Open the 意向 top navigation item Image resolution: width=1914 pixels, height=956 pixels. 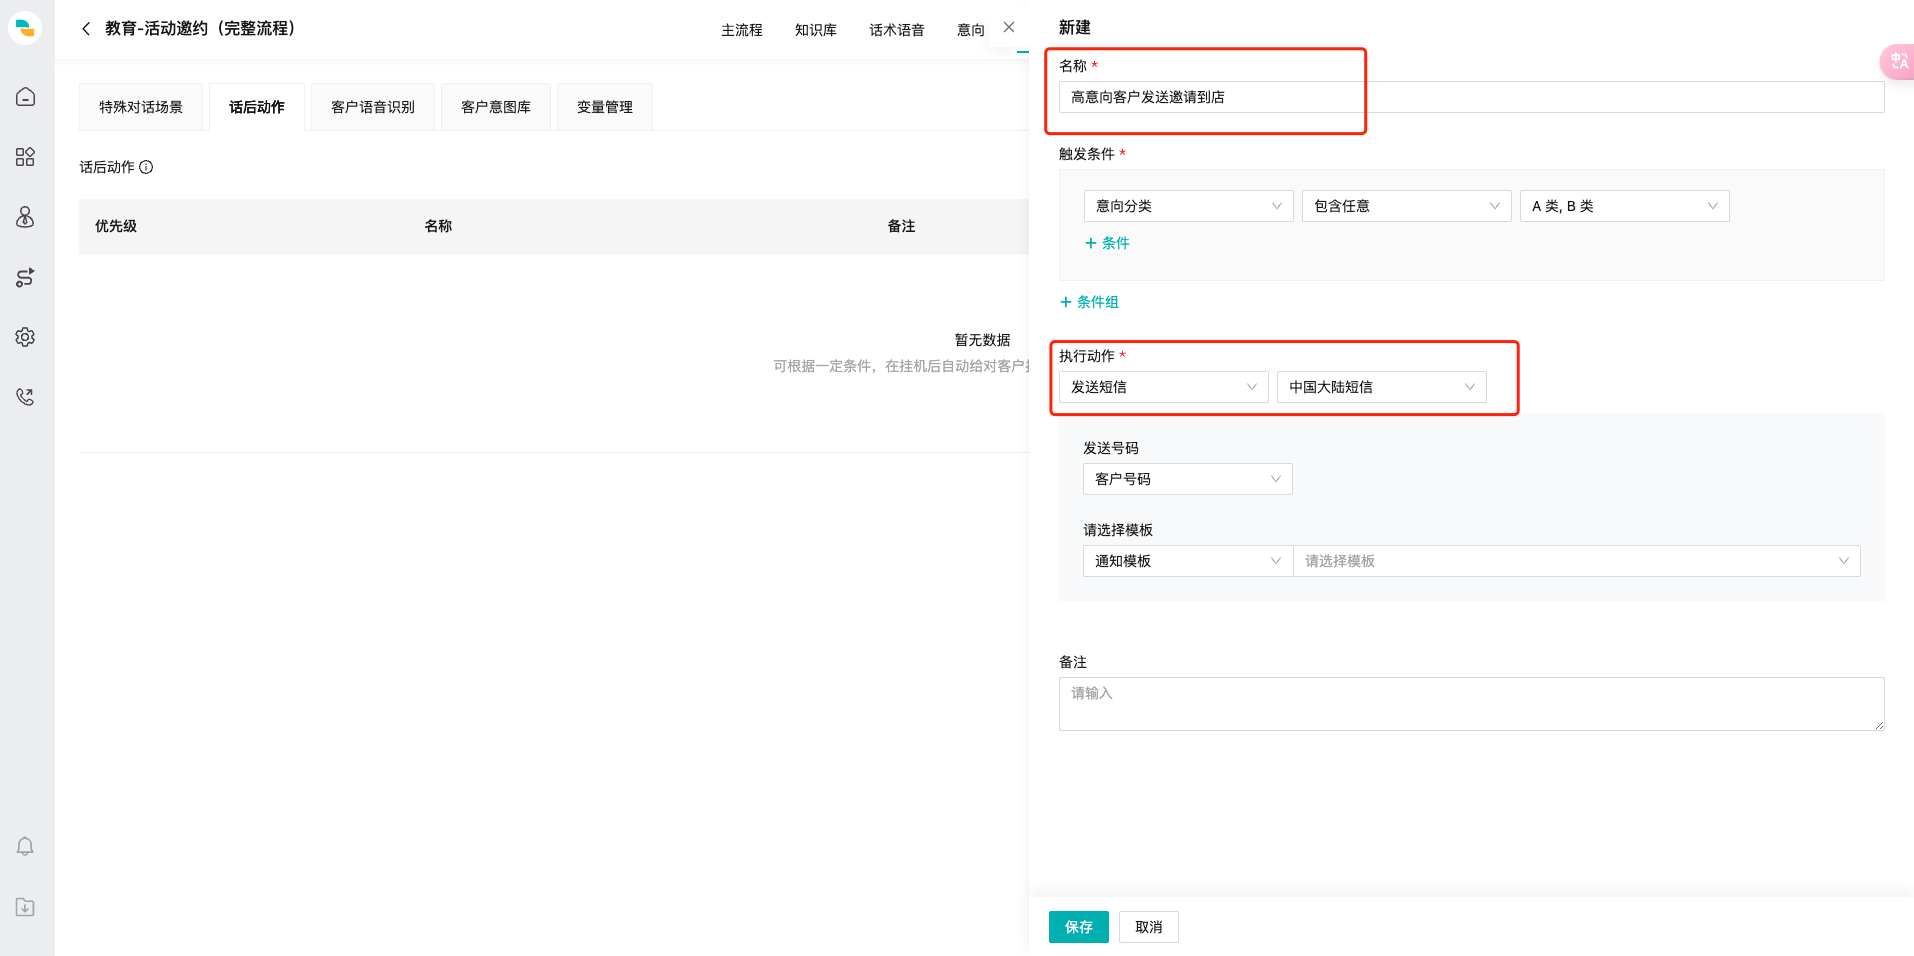pos(971,30)
